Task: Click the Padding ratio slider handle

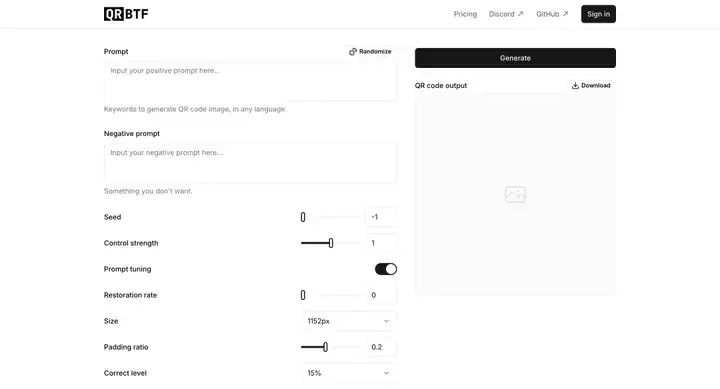Action: pos(325,347)
